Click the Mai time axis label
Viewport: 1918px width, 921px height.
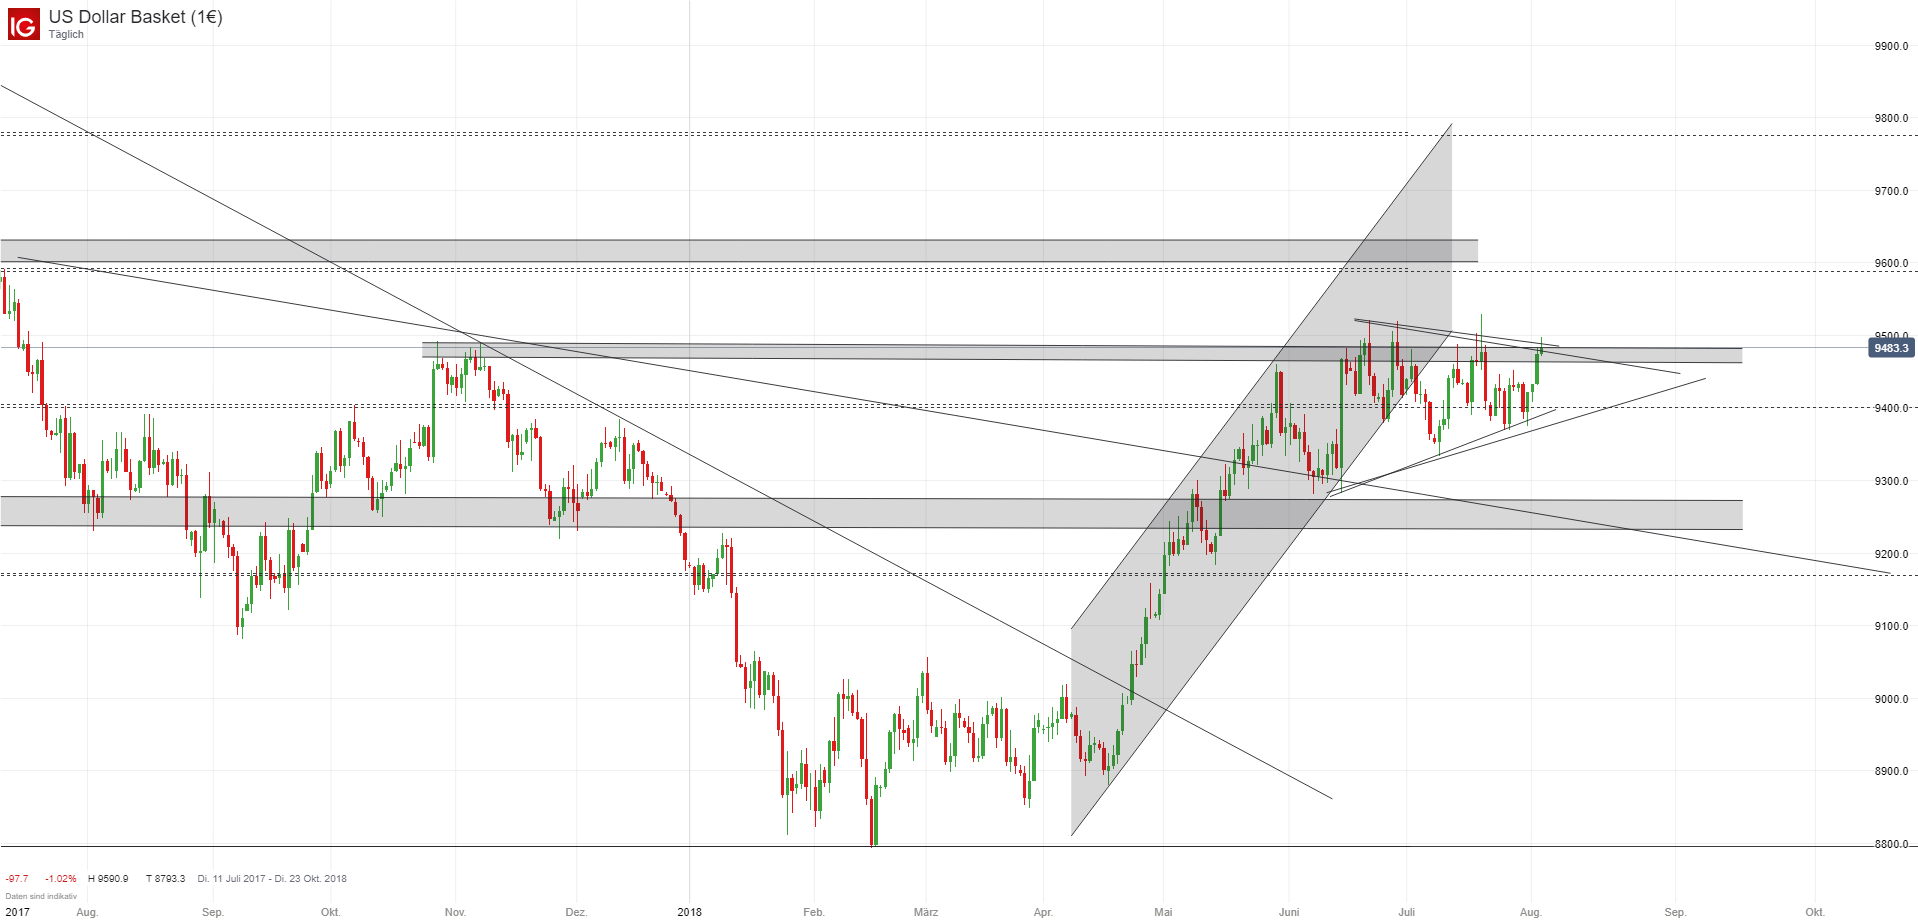pyautogui.click(x=1163, y=912)
